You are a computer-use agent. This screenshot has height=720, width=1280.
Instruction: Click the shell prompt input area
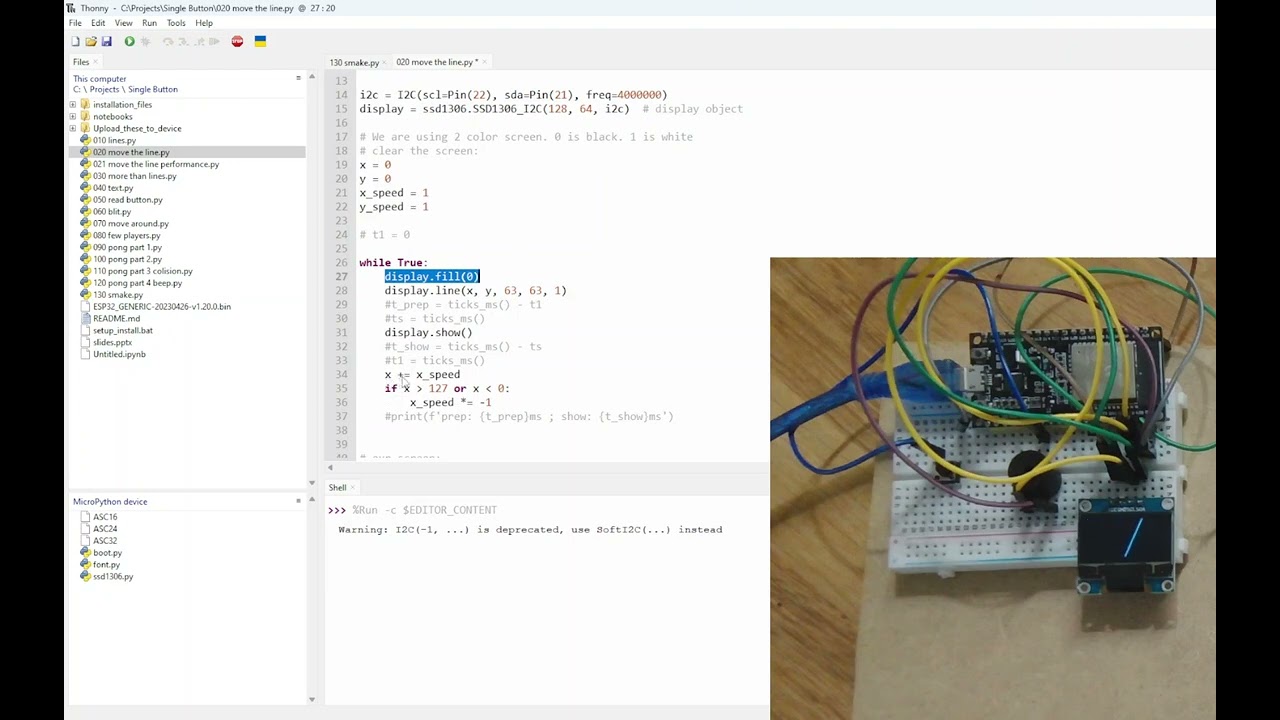tap(546, 510)
